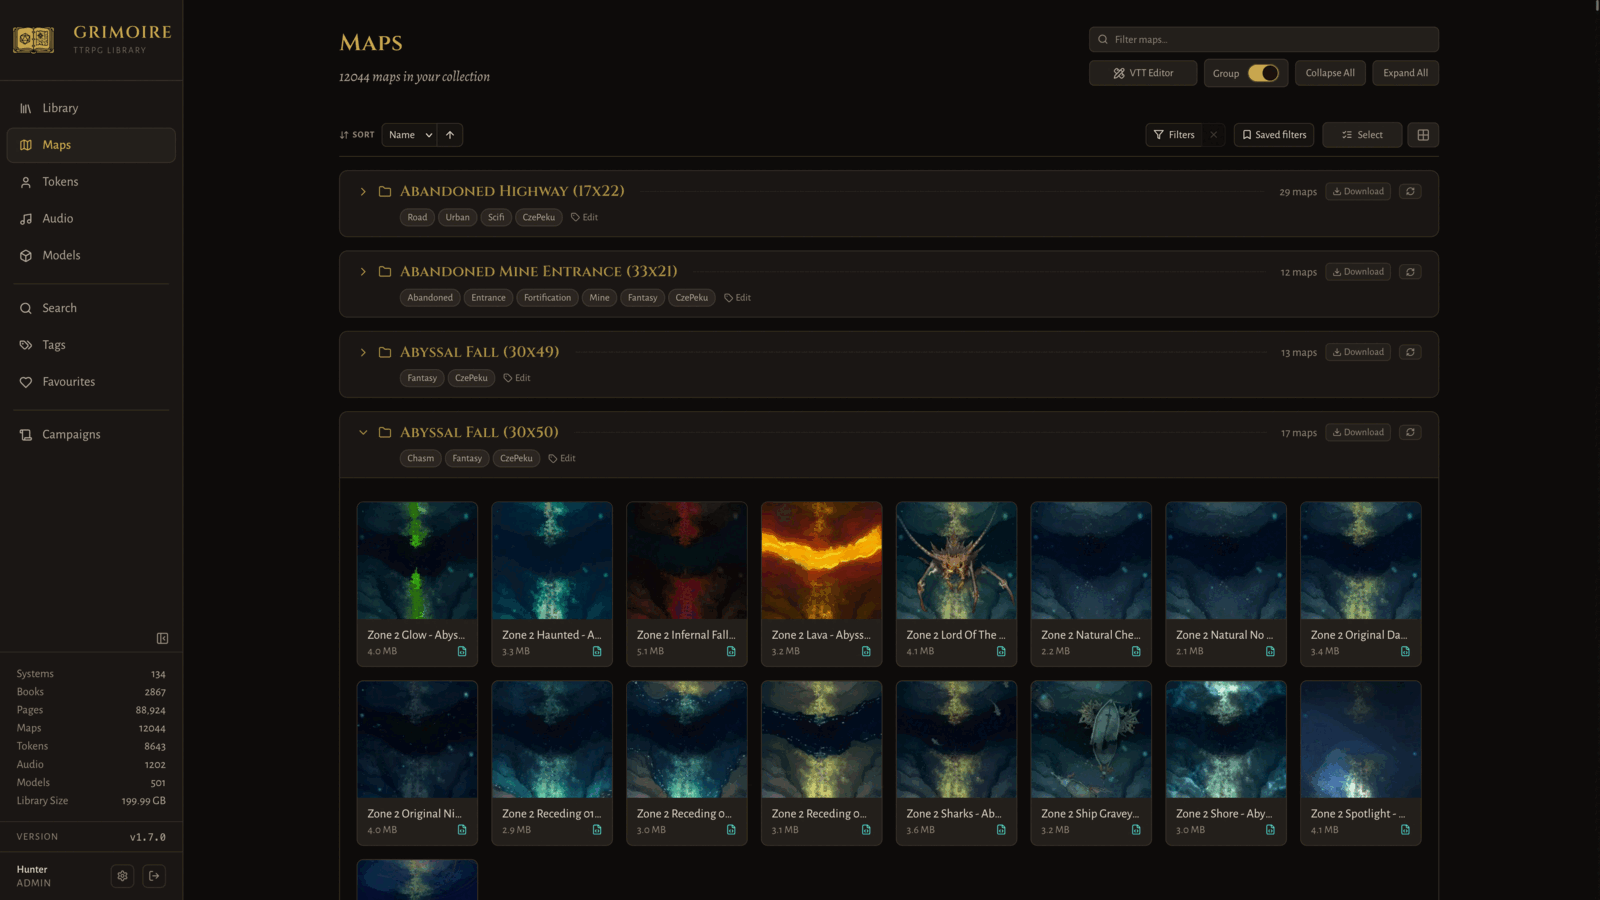The width and height of the screenshot is (1600, 900).
Task: Click file icon on Zone 2 Original Ni card
Action: 462,830
